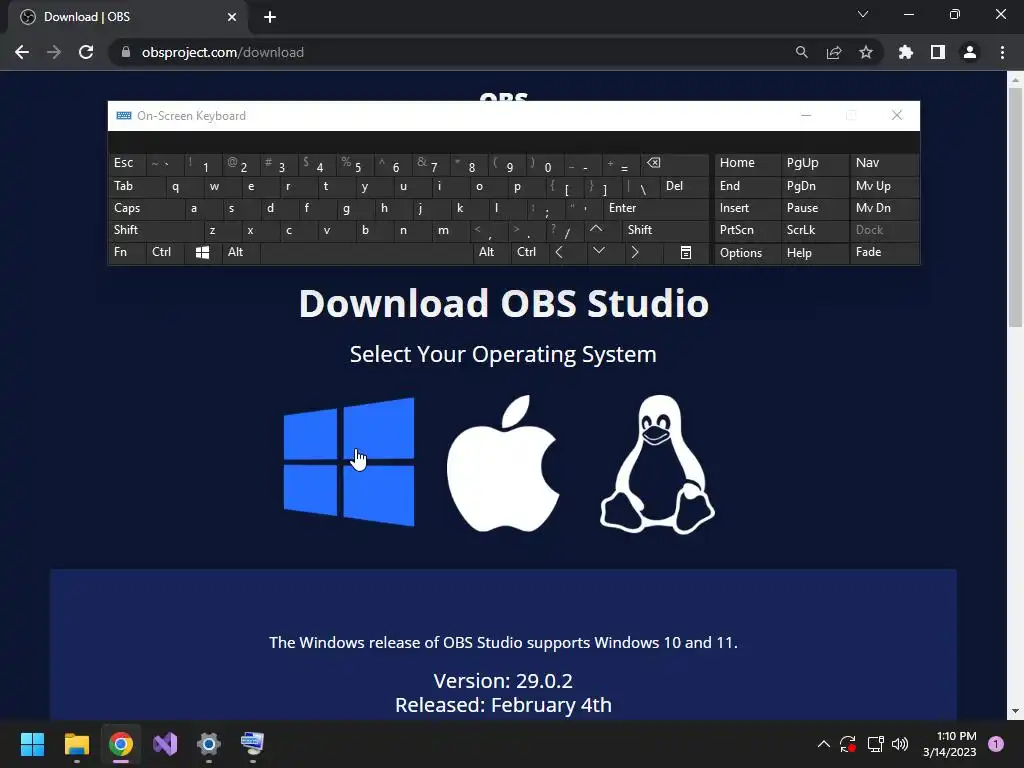Show hidden icons in the system tray
This screenshot has height=768, width=1024.
click(824, 744)
